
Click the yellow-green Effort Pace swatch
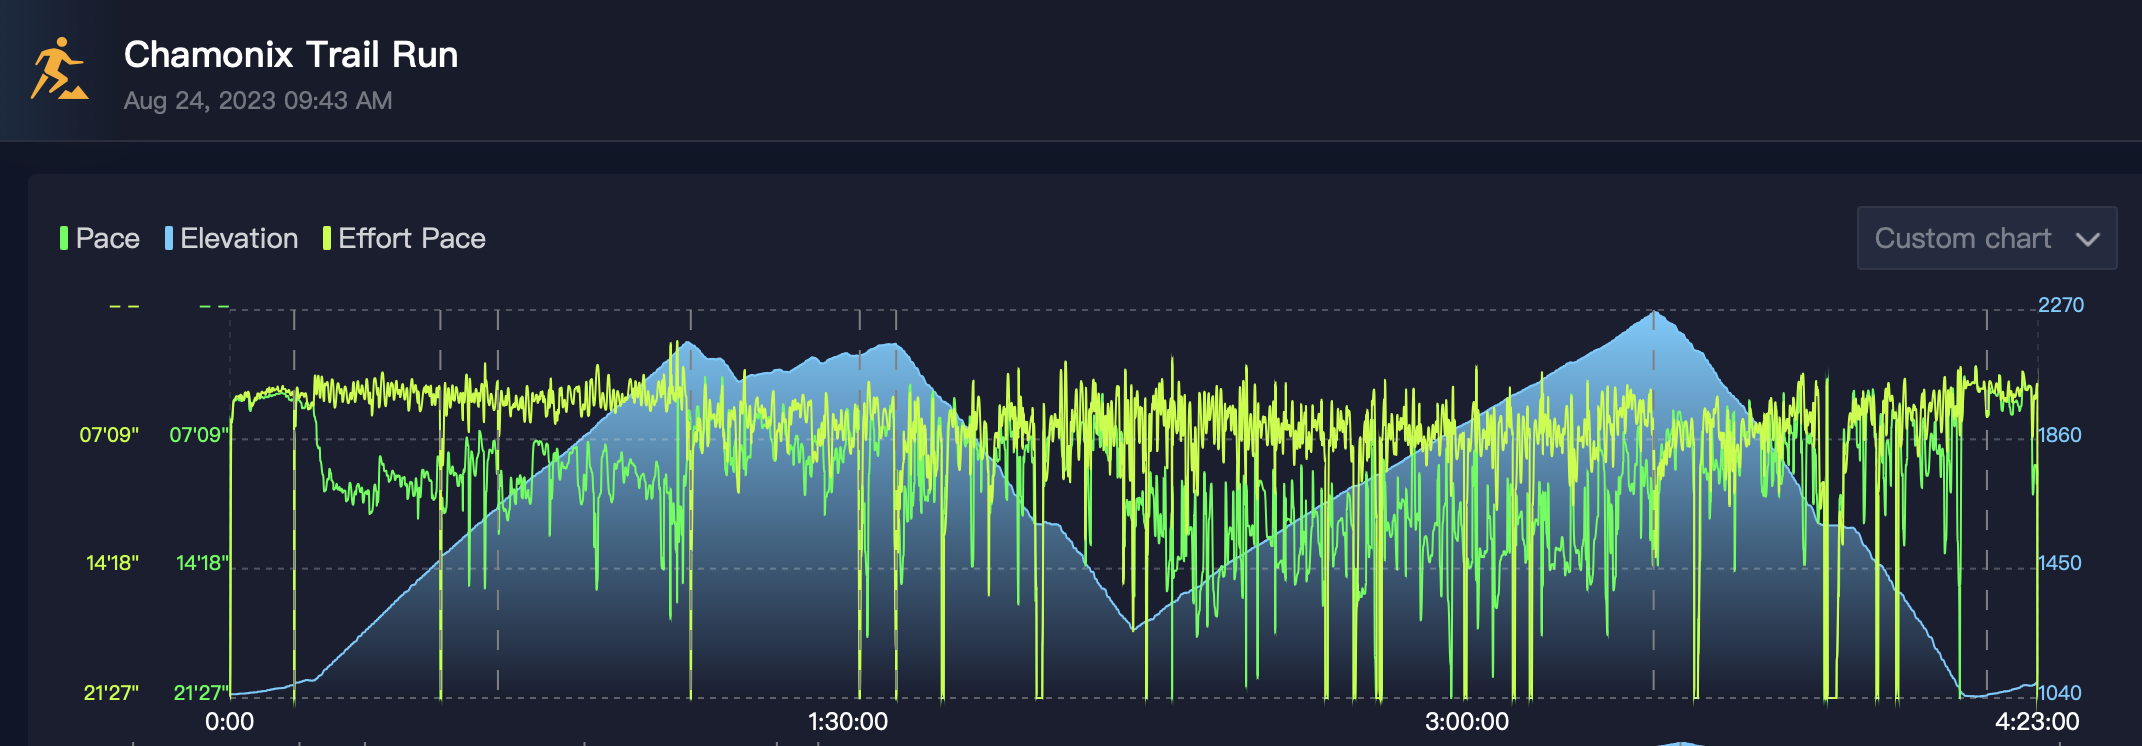pos(327,238)
